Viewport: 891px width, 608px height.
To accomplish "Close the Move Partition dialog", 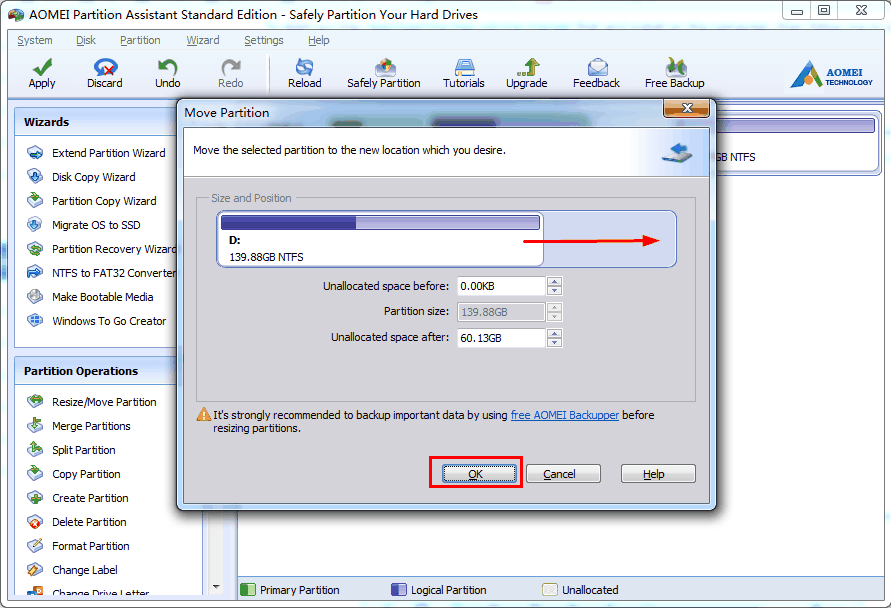I will coord(686,108).
